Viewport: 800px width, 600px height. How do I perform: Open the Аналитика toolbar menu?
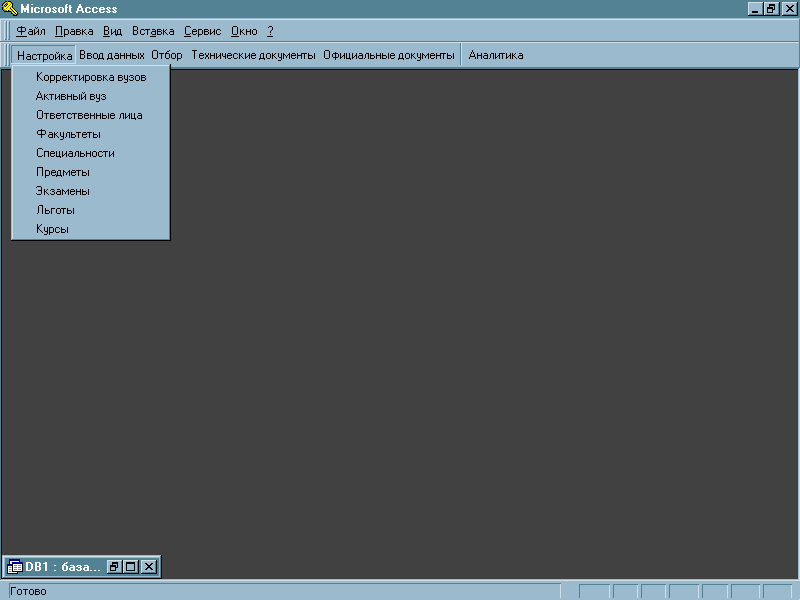pyautogui.click(x=496, y=55)
